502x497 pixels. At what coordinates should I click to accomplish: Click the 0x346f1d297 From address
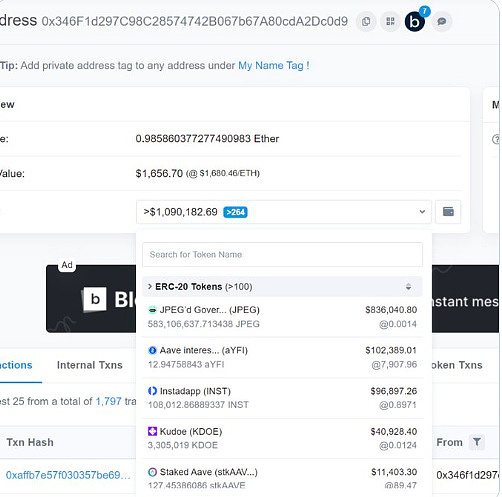468,475
